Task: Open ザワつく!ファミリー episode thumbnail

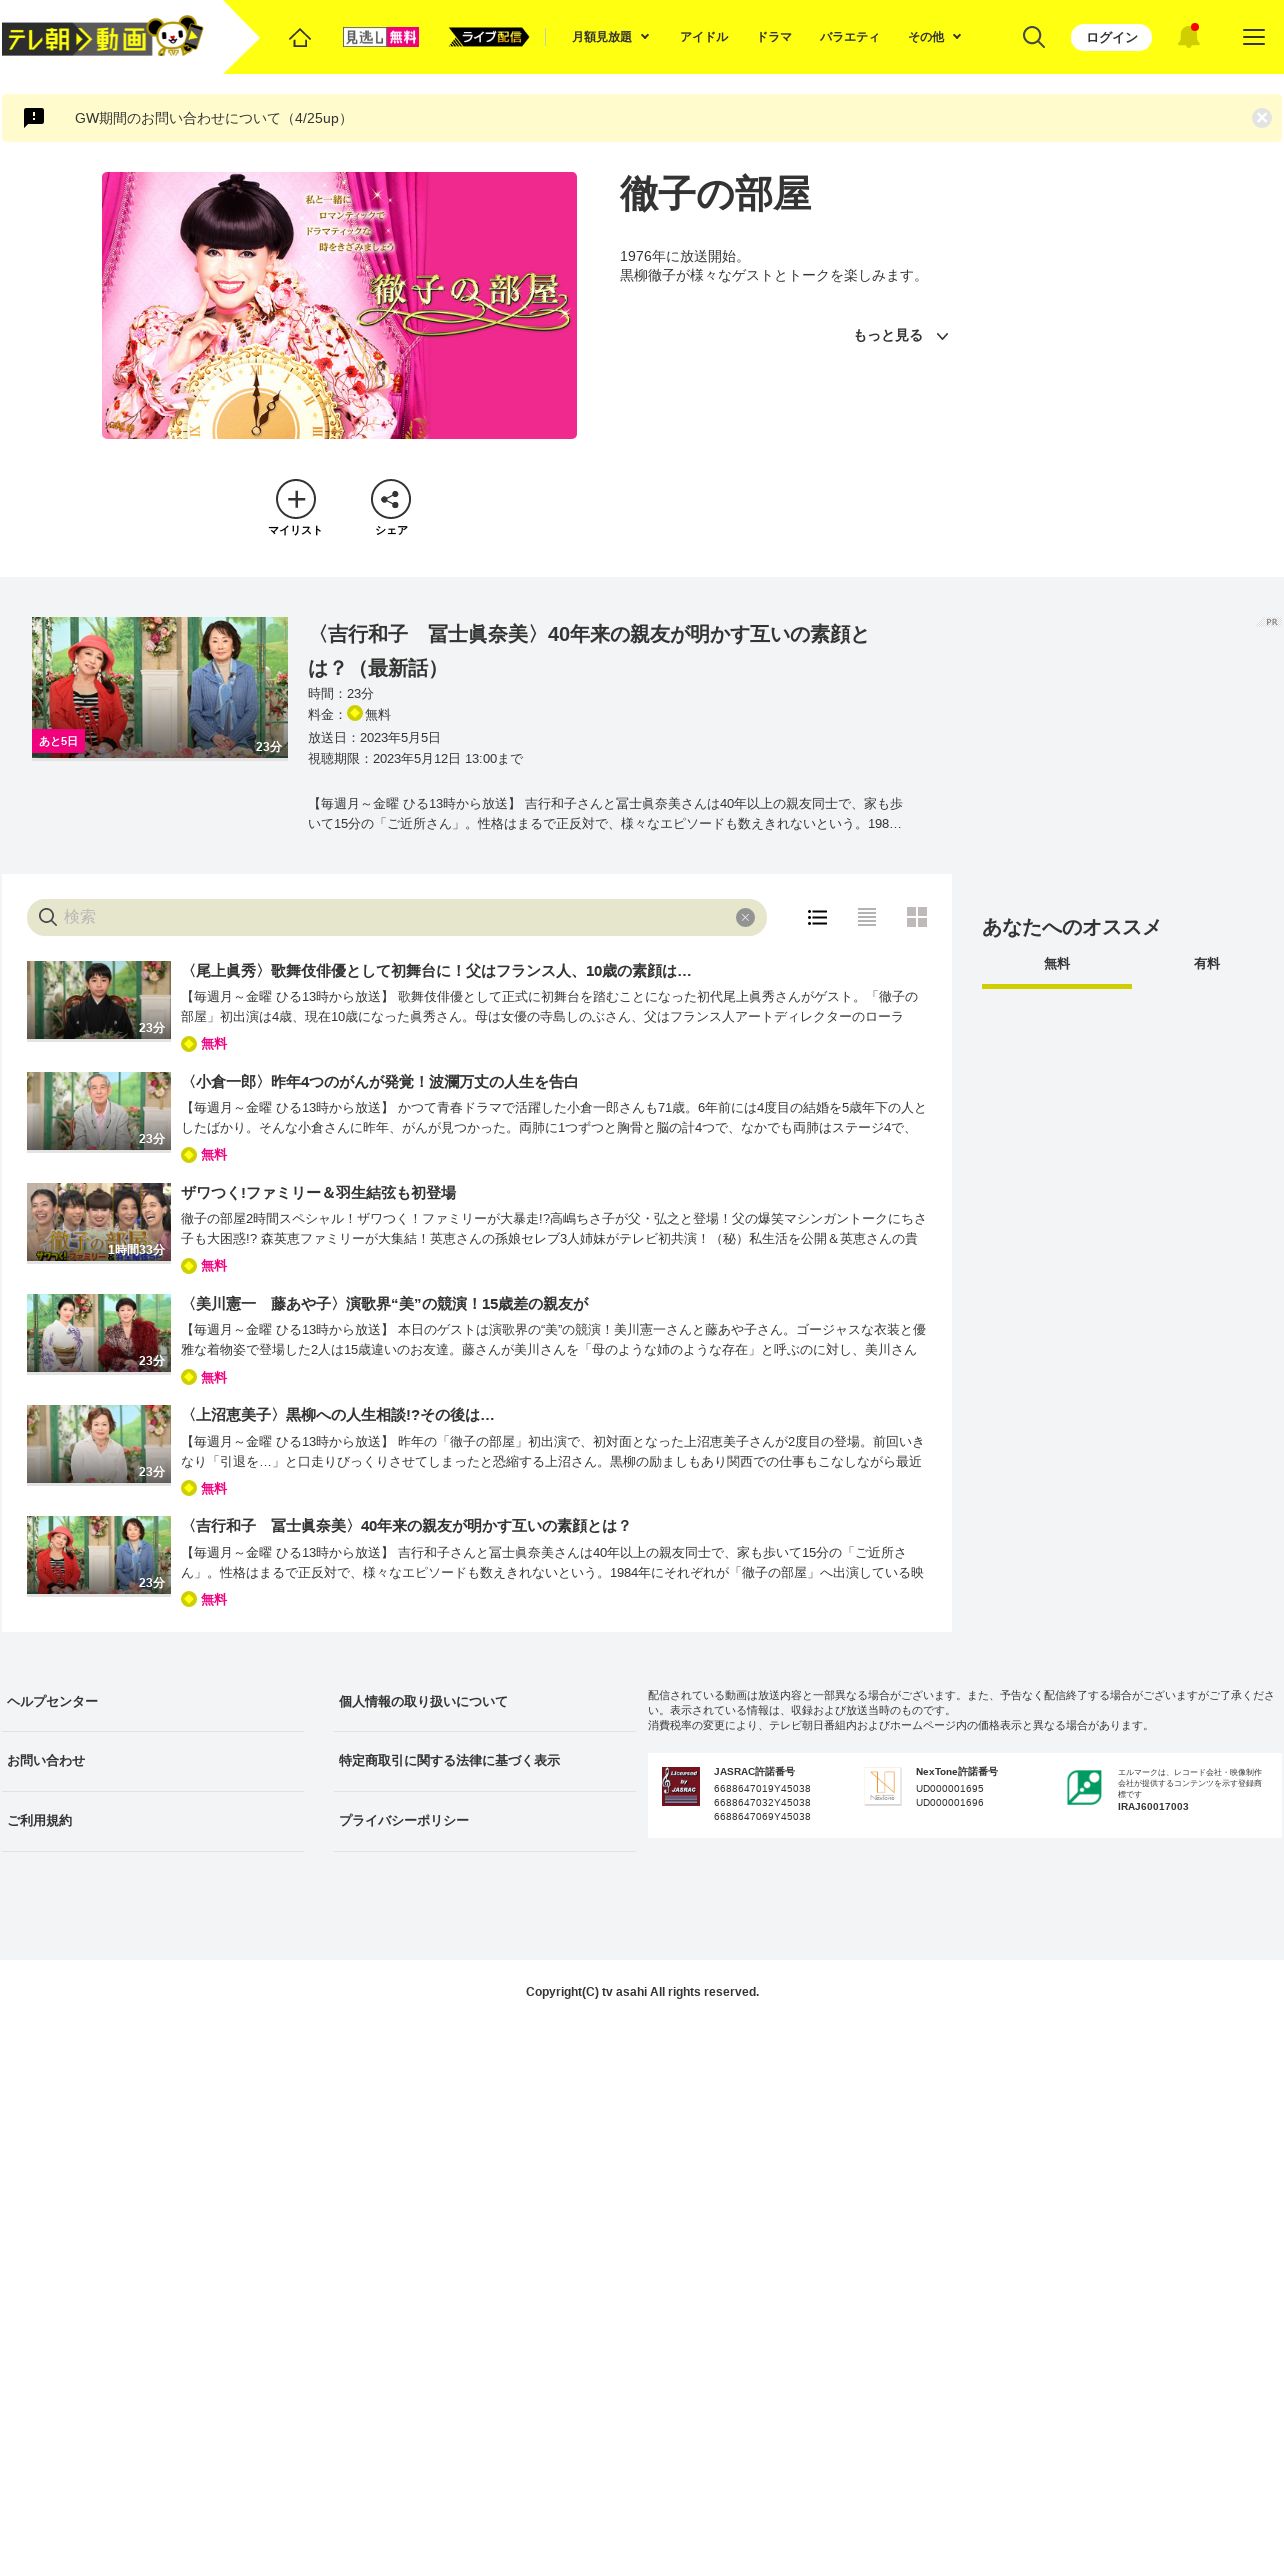Action: click(99, 1222)
